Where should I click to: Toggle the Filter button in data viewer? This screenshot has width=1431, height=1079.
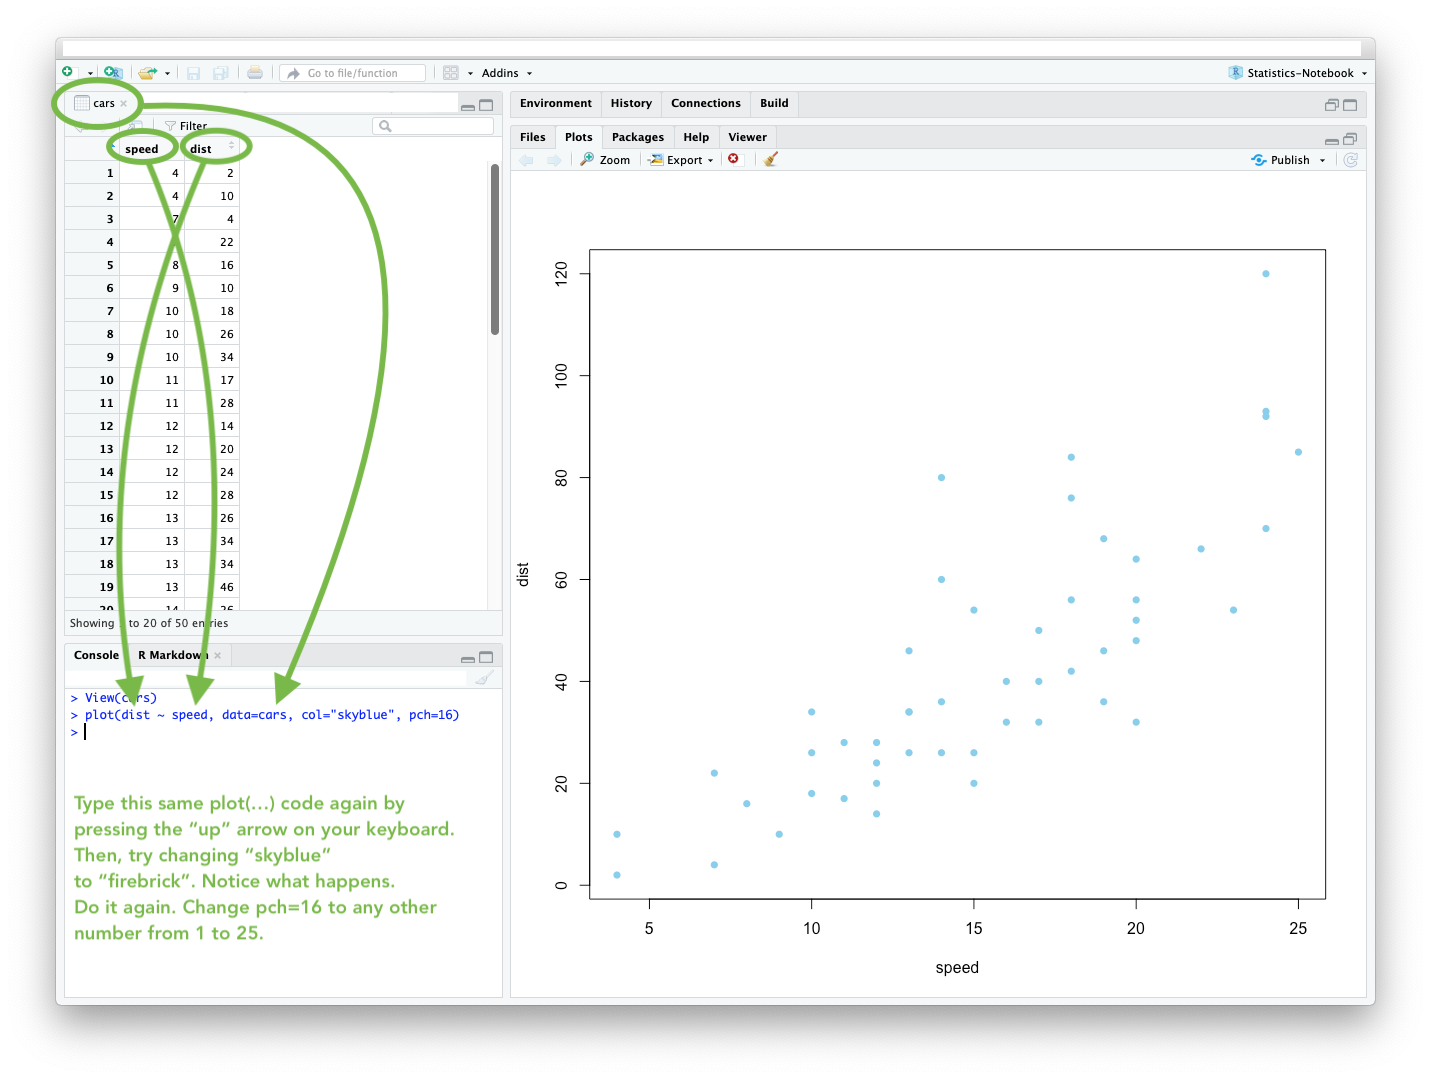pos(186,126)
